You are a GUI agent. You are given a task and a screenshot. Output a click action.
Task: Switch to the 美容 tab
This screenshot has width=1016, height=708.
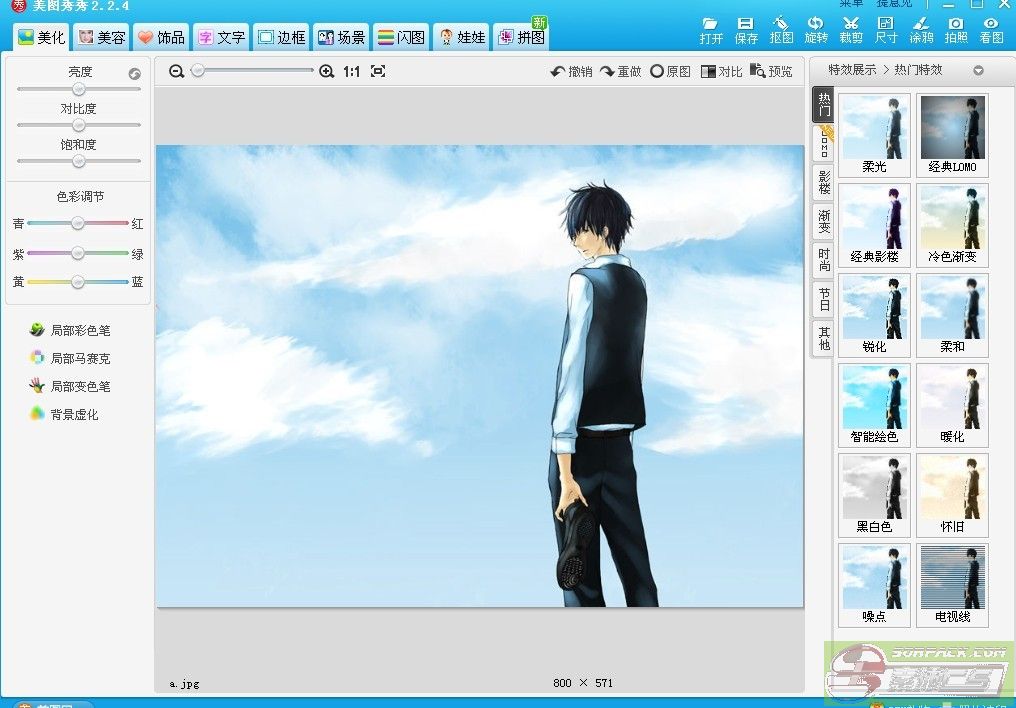click(102, 37)
